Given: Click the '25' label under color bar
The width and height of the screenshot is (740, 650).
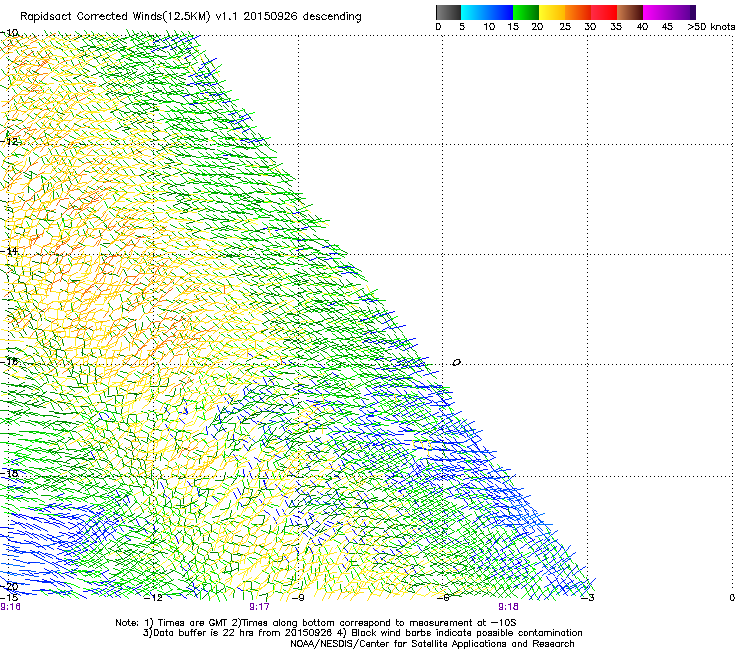Looking at the screenshot, I should [x=565, y=27].
